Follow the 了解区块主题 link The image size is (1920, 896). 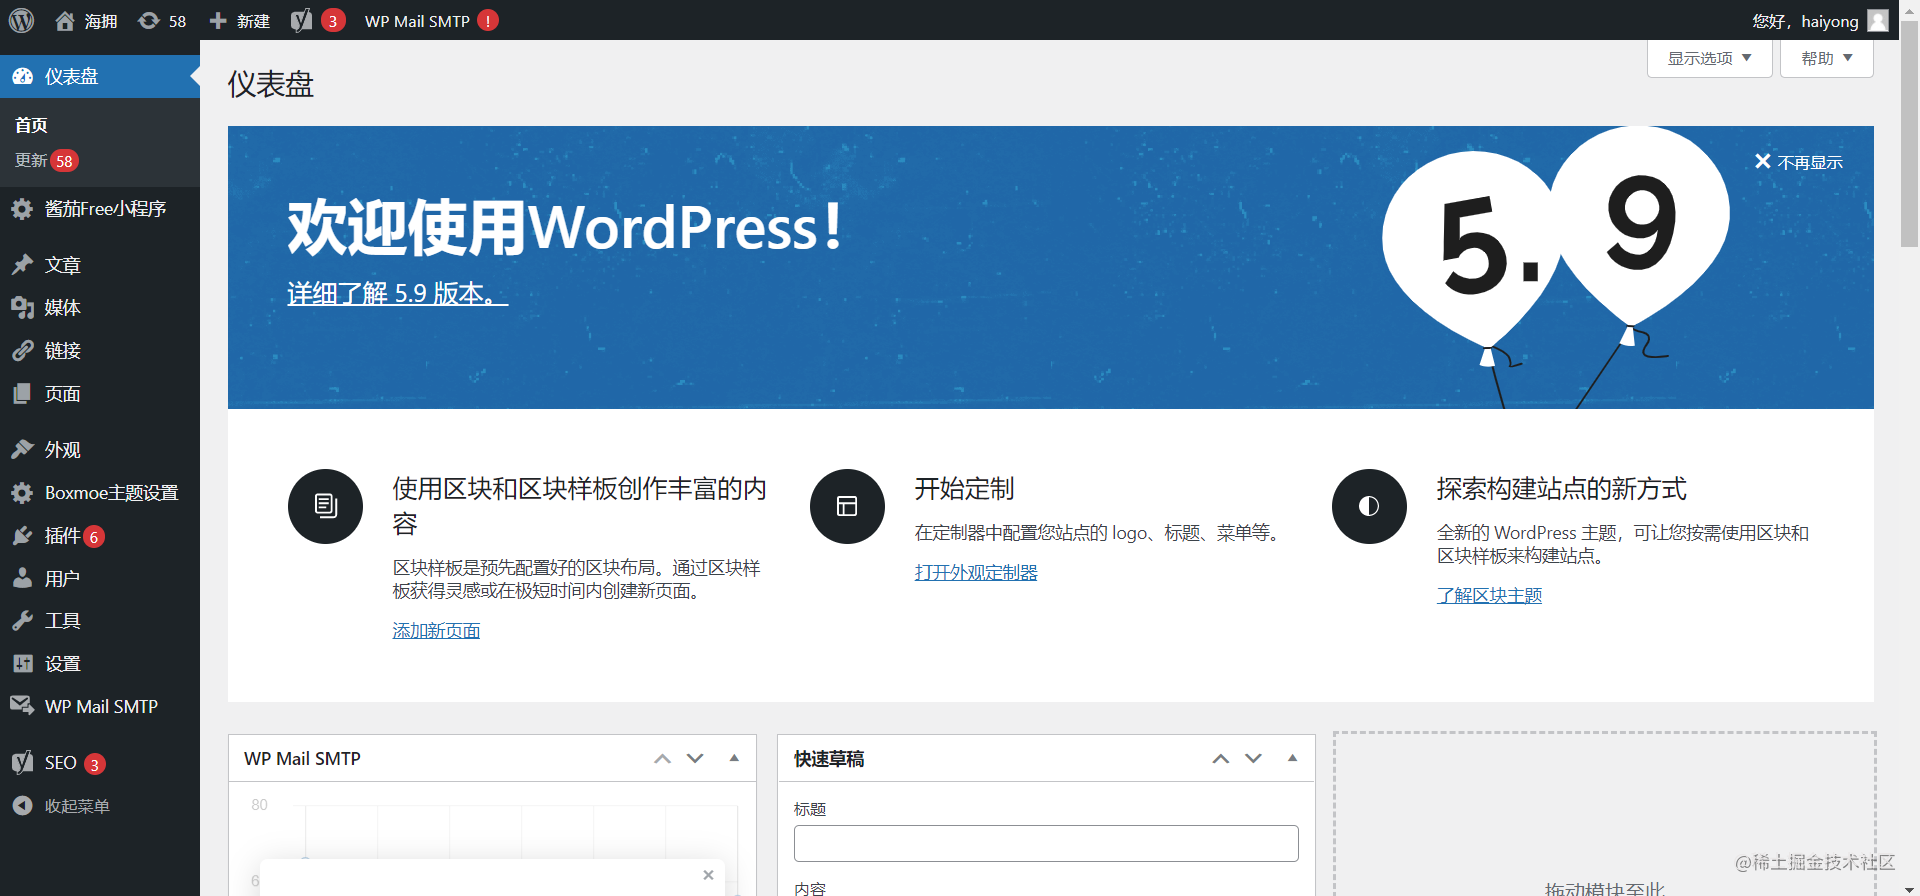(1489, 596)
